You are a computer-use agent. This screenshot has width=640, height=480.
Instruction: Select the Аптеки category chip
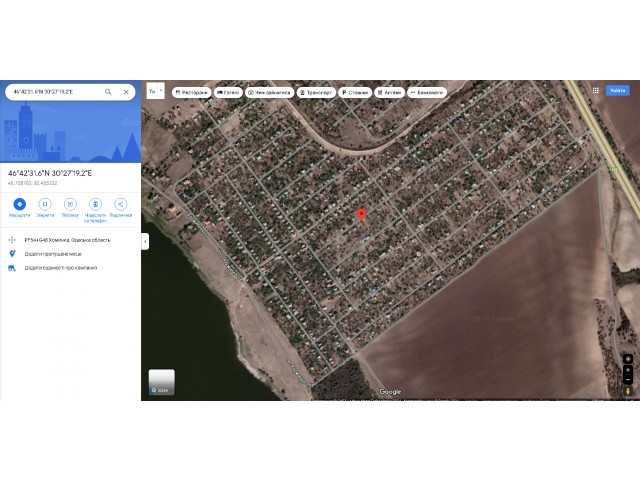pos(389,93)
